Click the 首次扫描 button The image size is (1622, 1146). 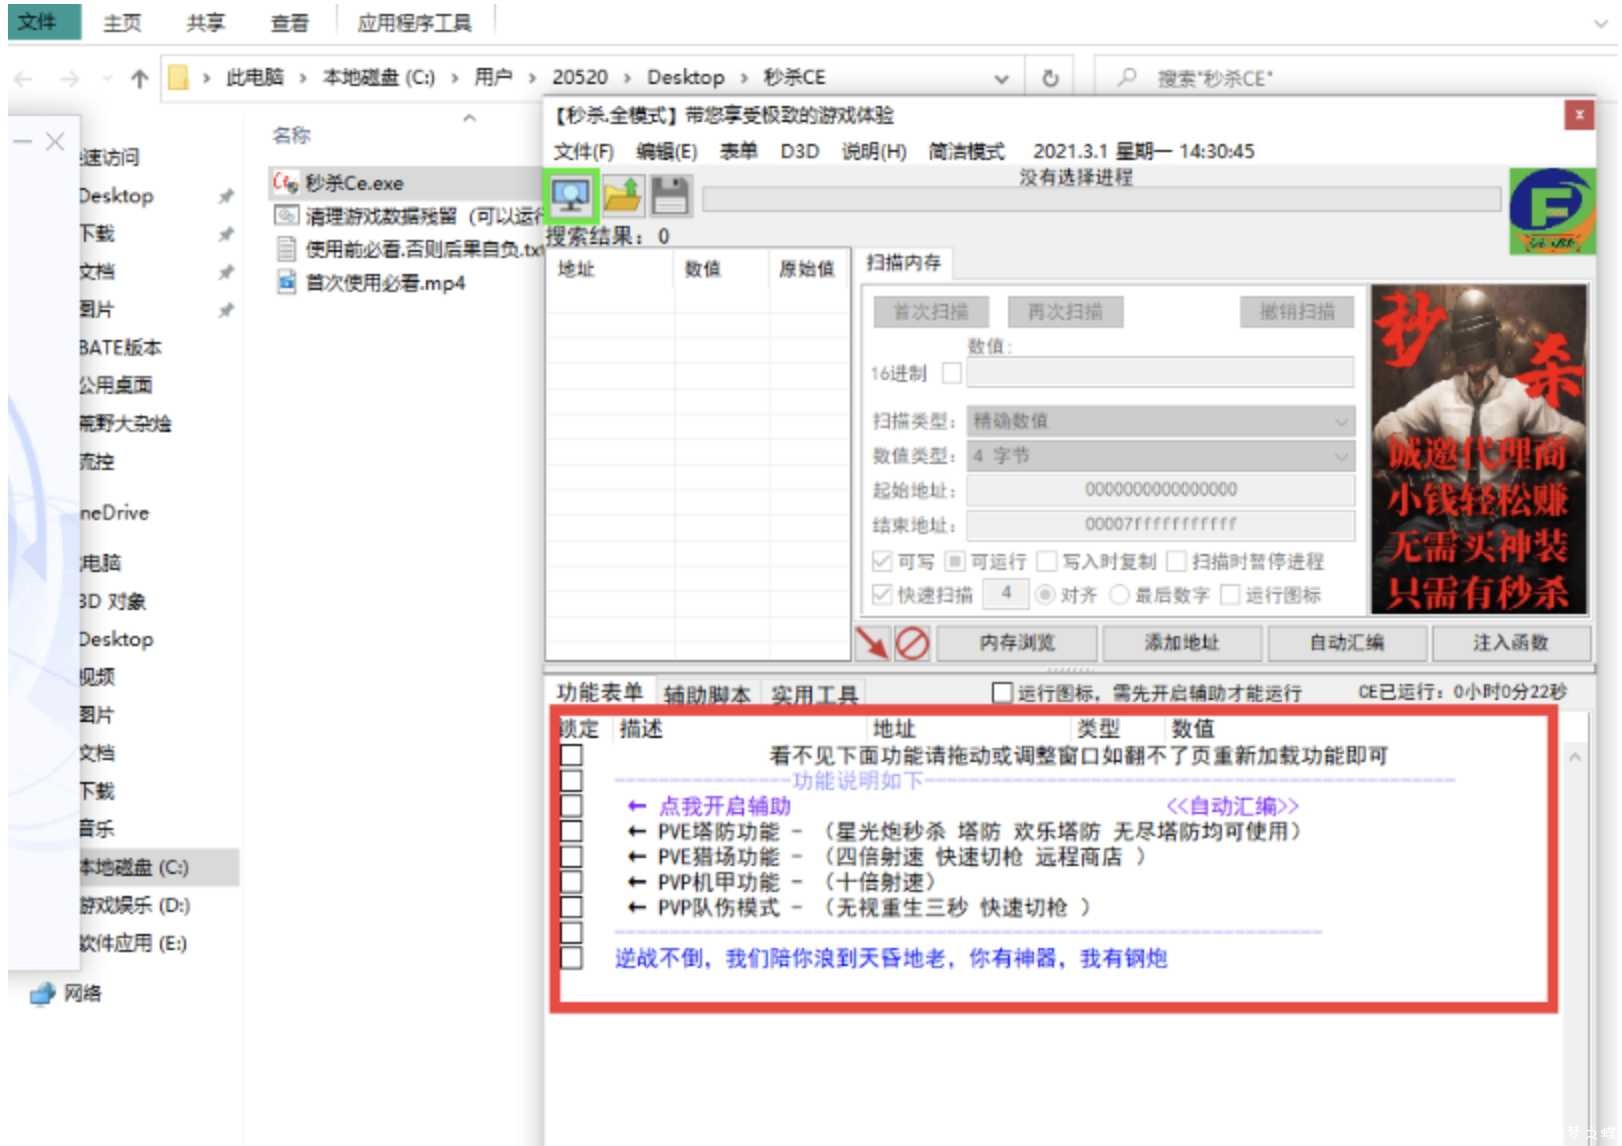(x=931, y=312)
